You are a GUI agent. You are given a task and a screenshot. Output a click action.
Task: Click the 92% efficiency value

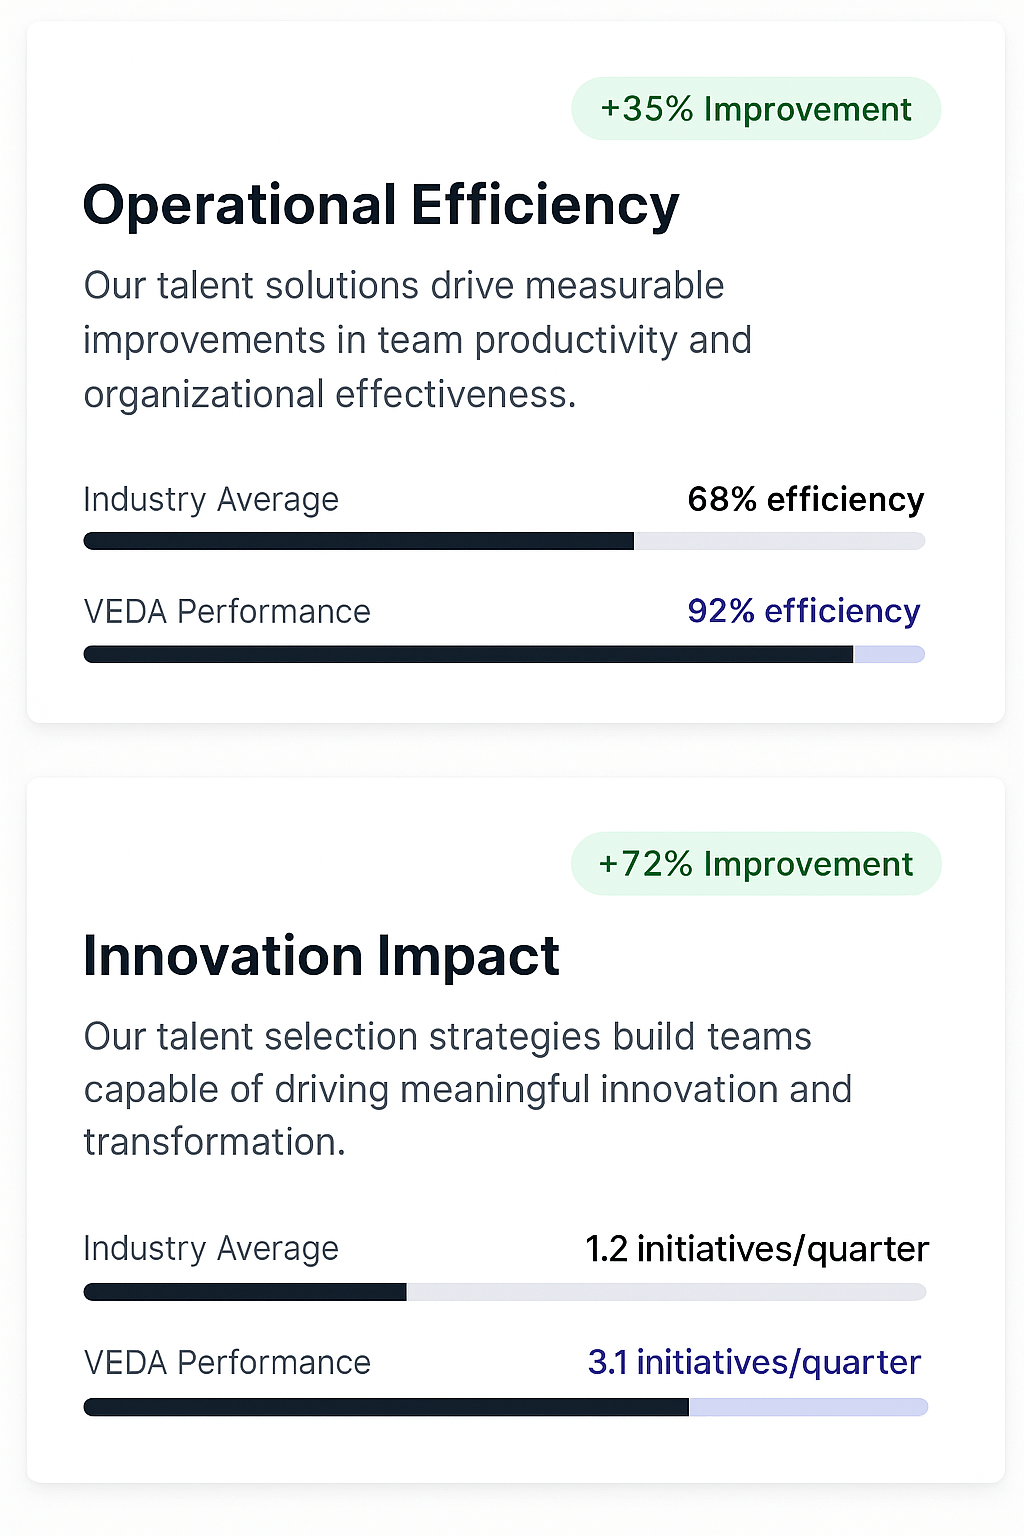(x=803, y=611)
